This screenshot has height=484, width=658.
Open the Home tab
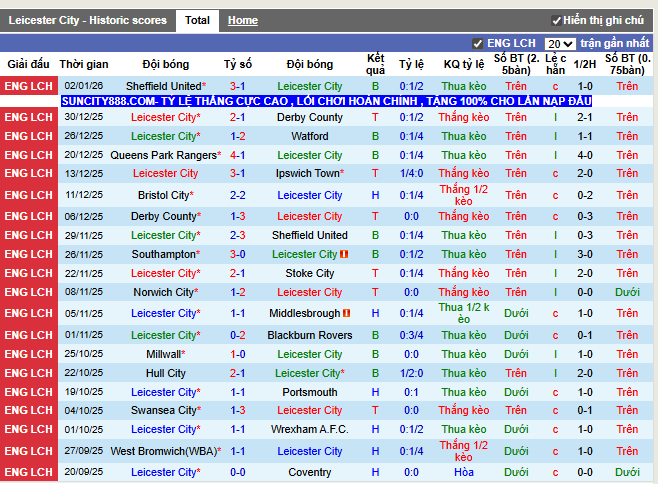[x=243, y=21]
